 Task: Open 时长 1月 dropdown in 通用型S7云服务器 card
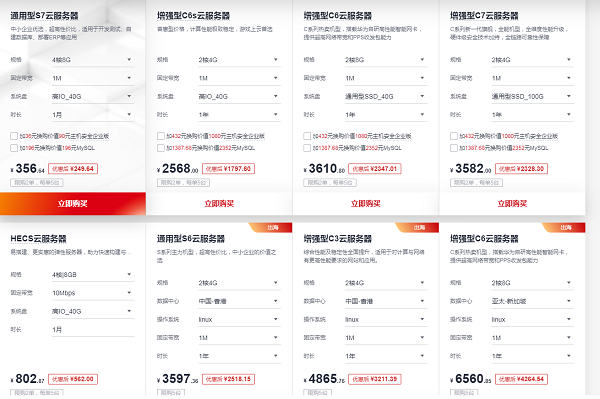pyautogui.click(x=93, y=115)
